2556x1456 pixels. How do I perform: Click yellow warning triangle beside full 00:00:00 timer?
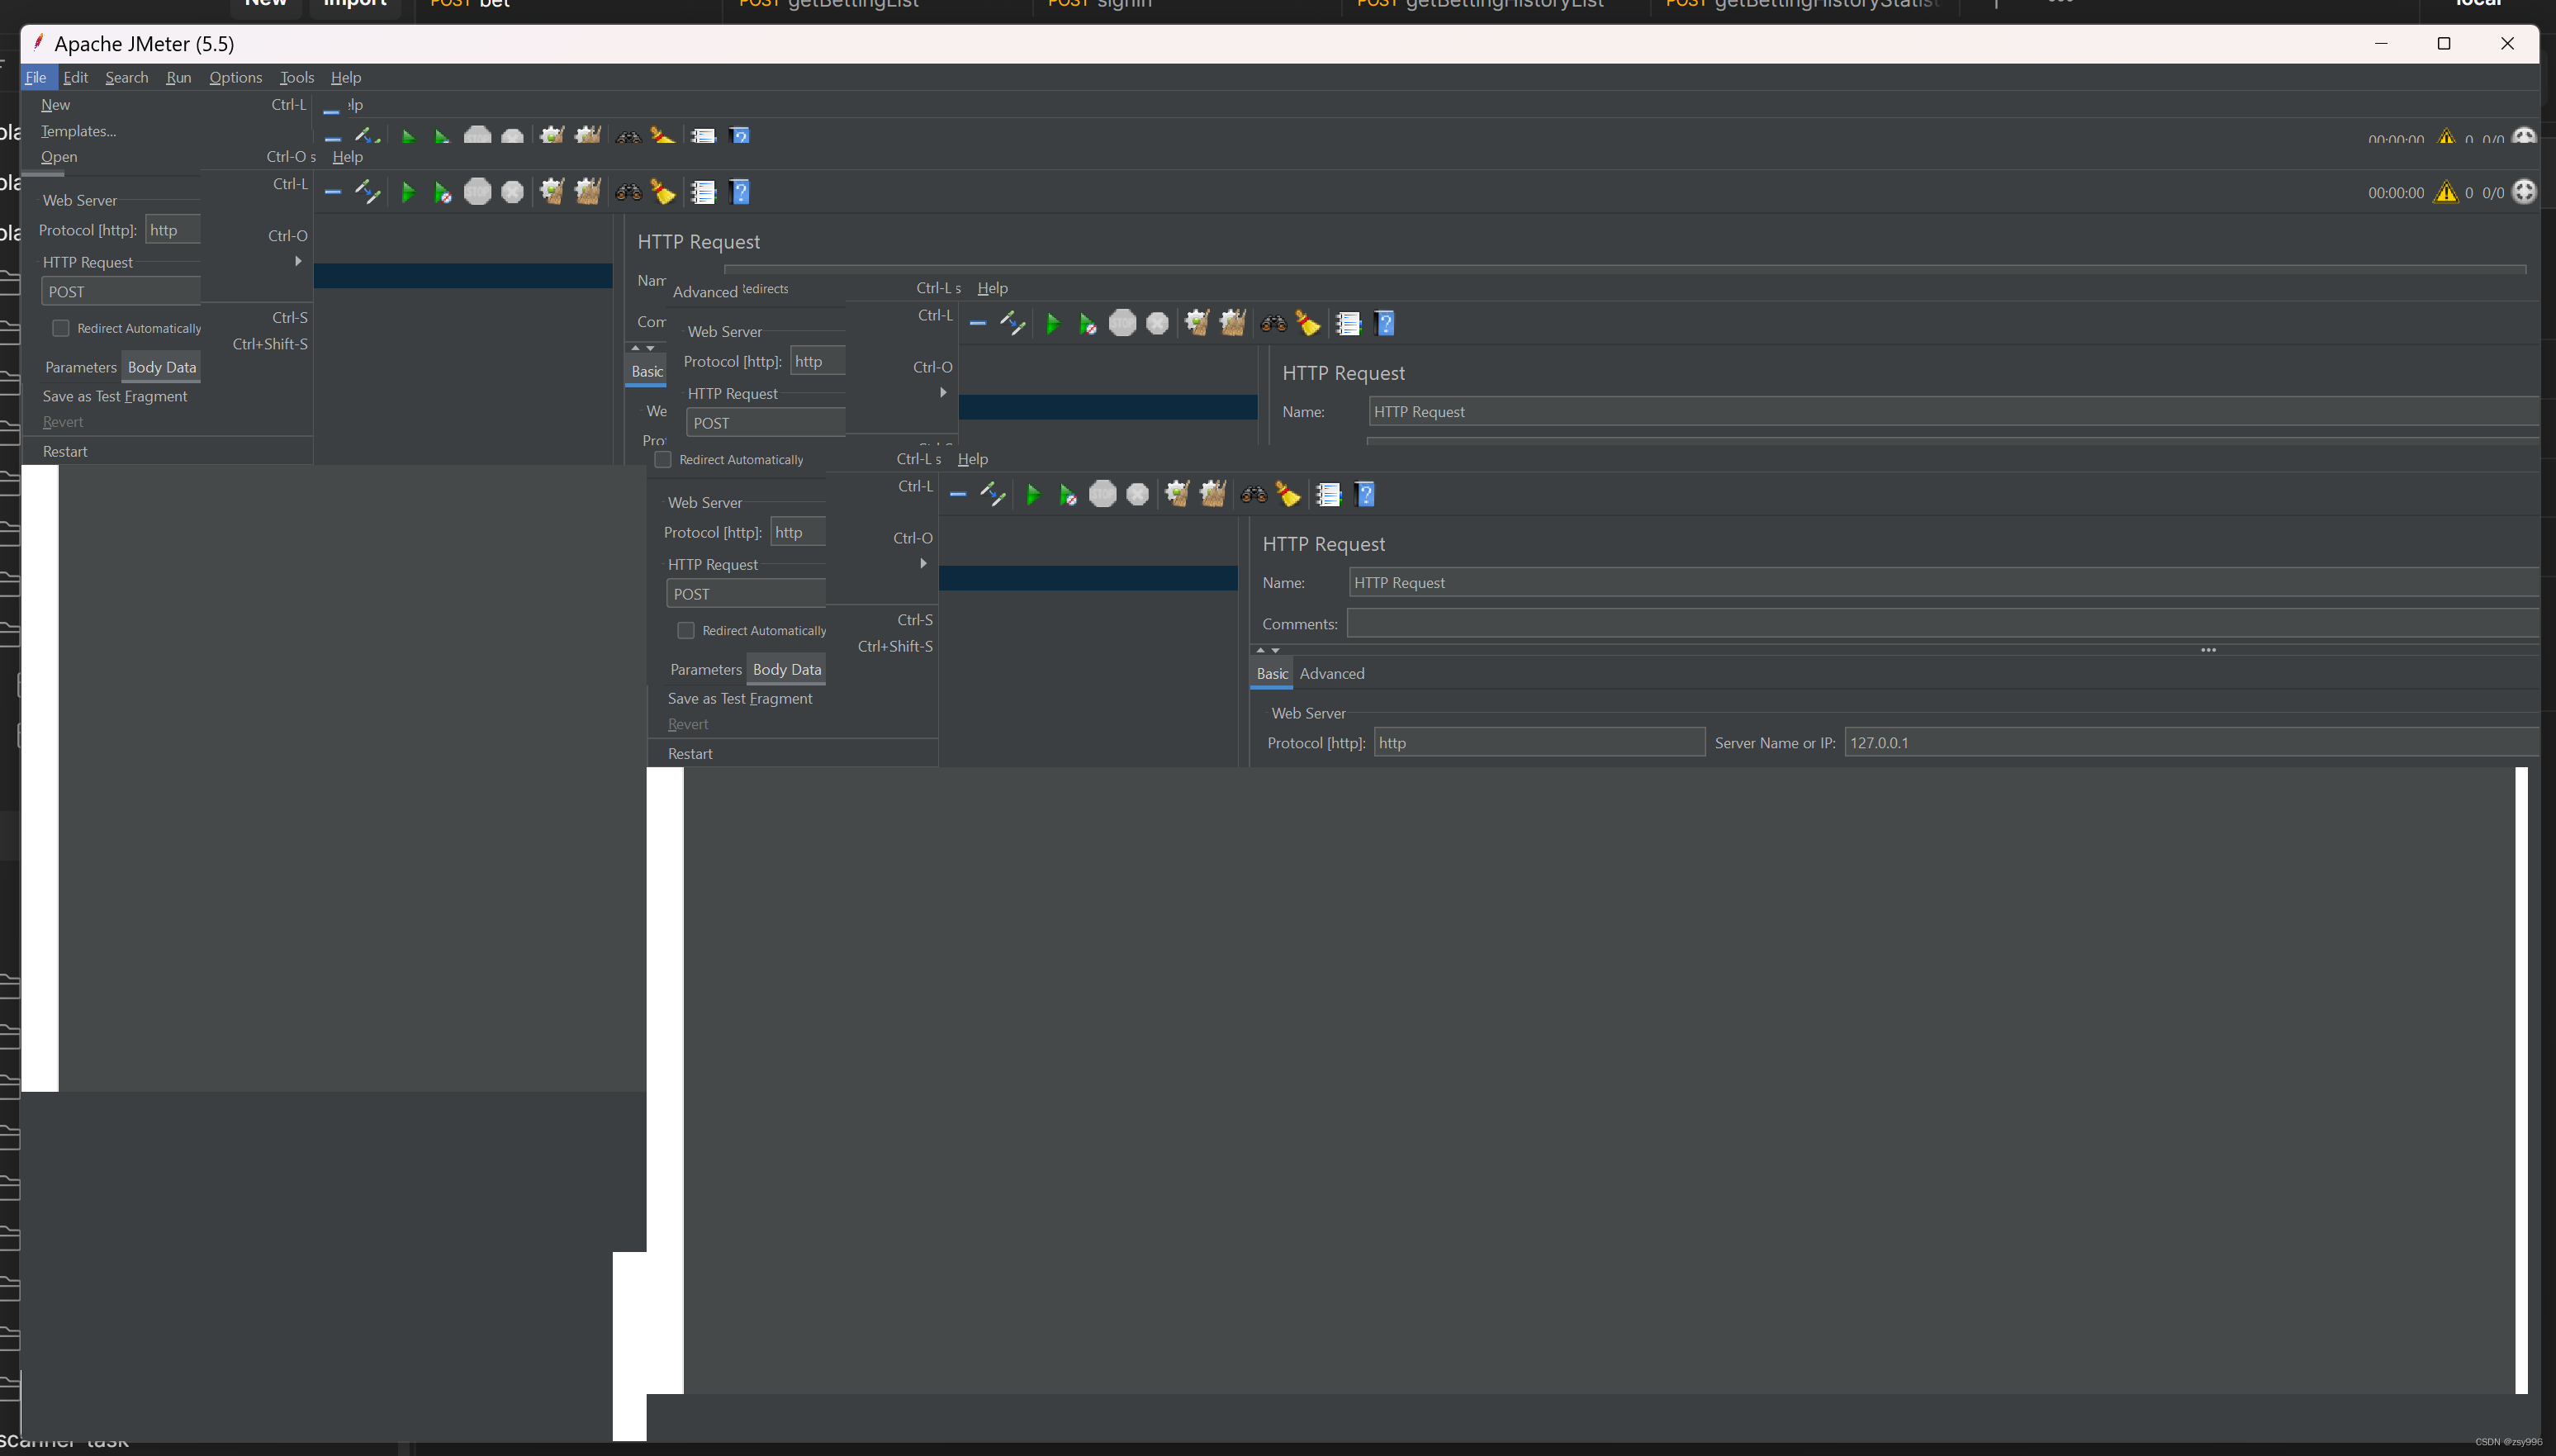(2445, 192)
